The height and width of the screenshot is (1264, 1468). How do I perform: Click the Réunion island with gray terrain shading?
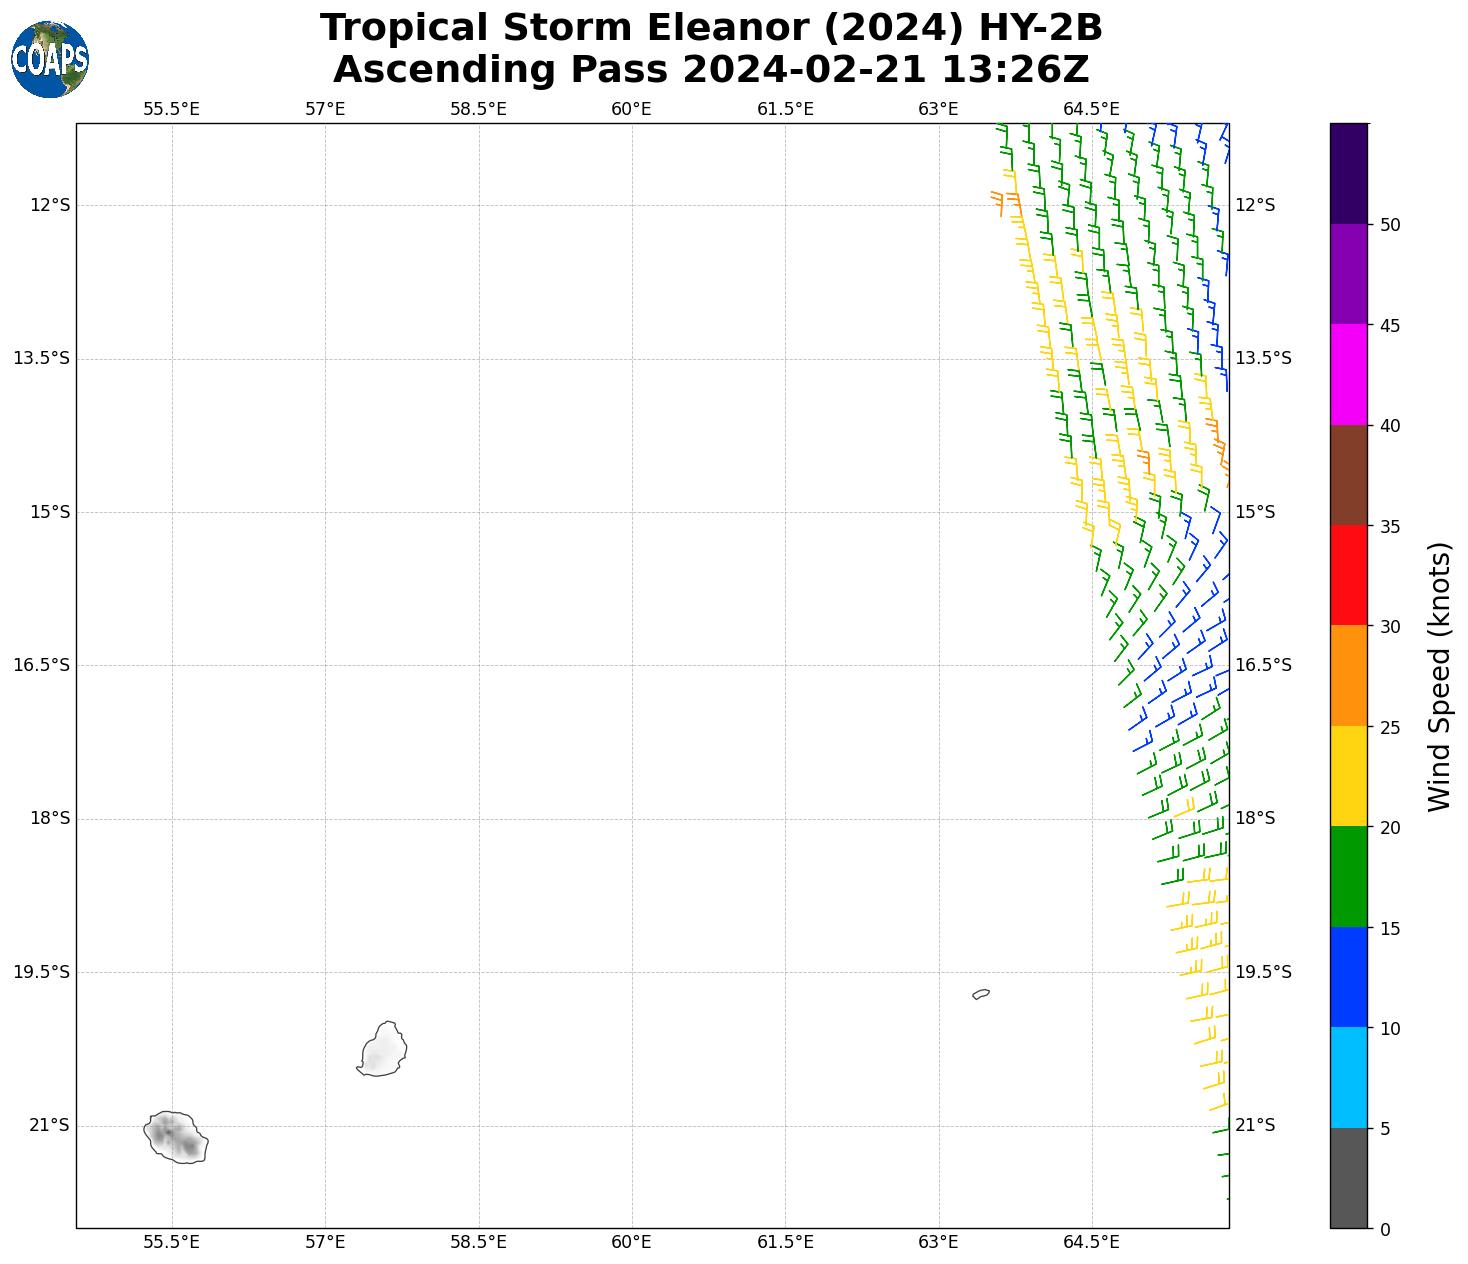(x=176, y=1137)
